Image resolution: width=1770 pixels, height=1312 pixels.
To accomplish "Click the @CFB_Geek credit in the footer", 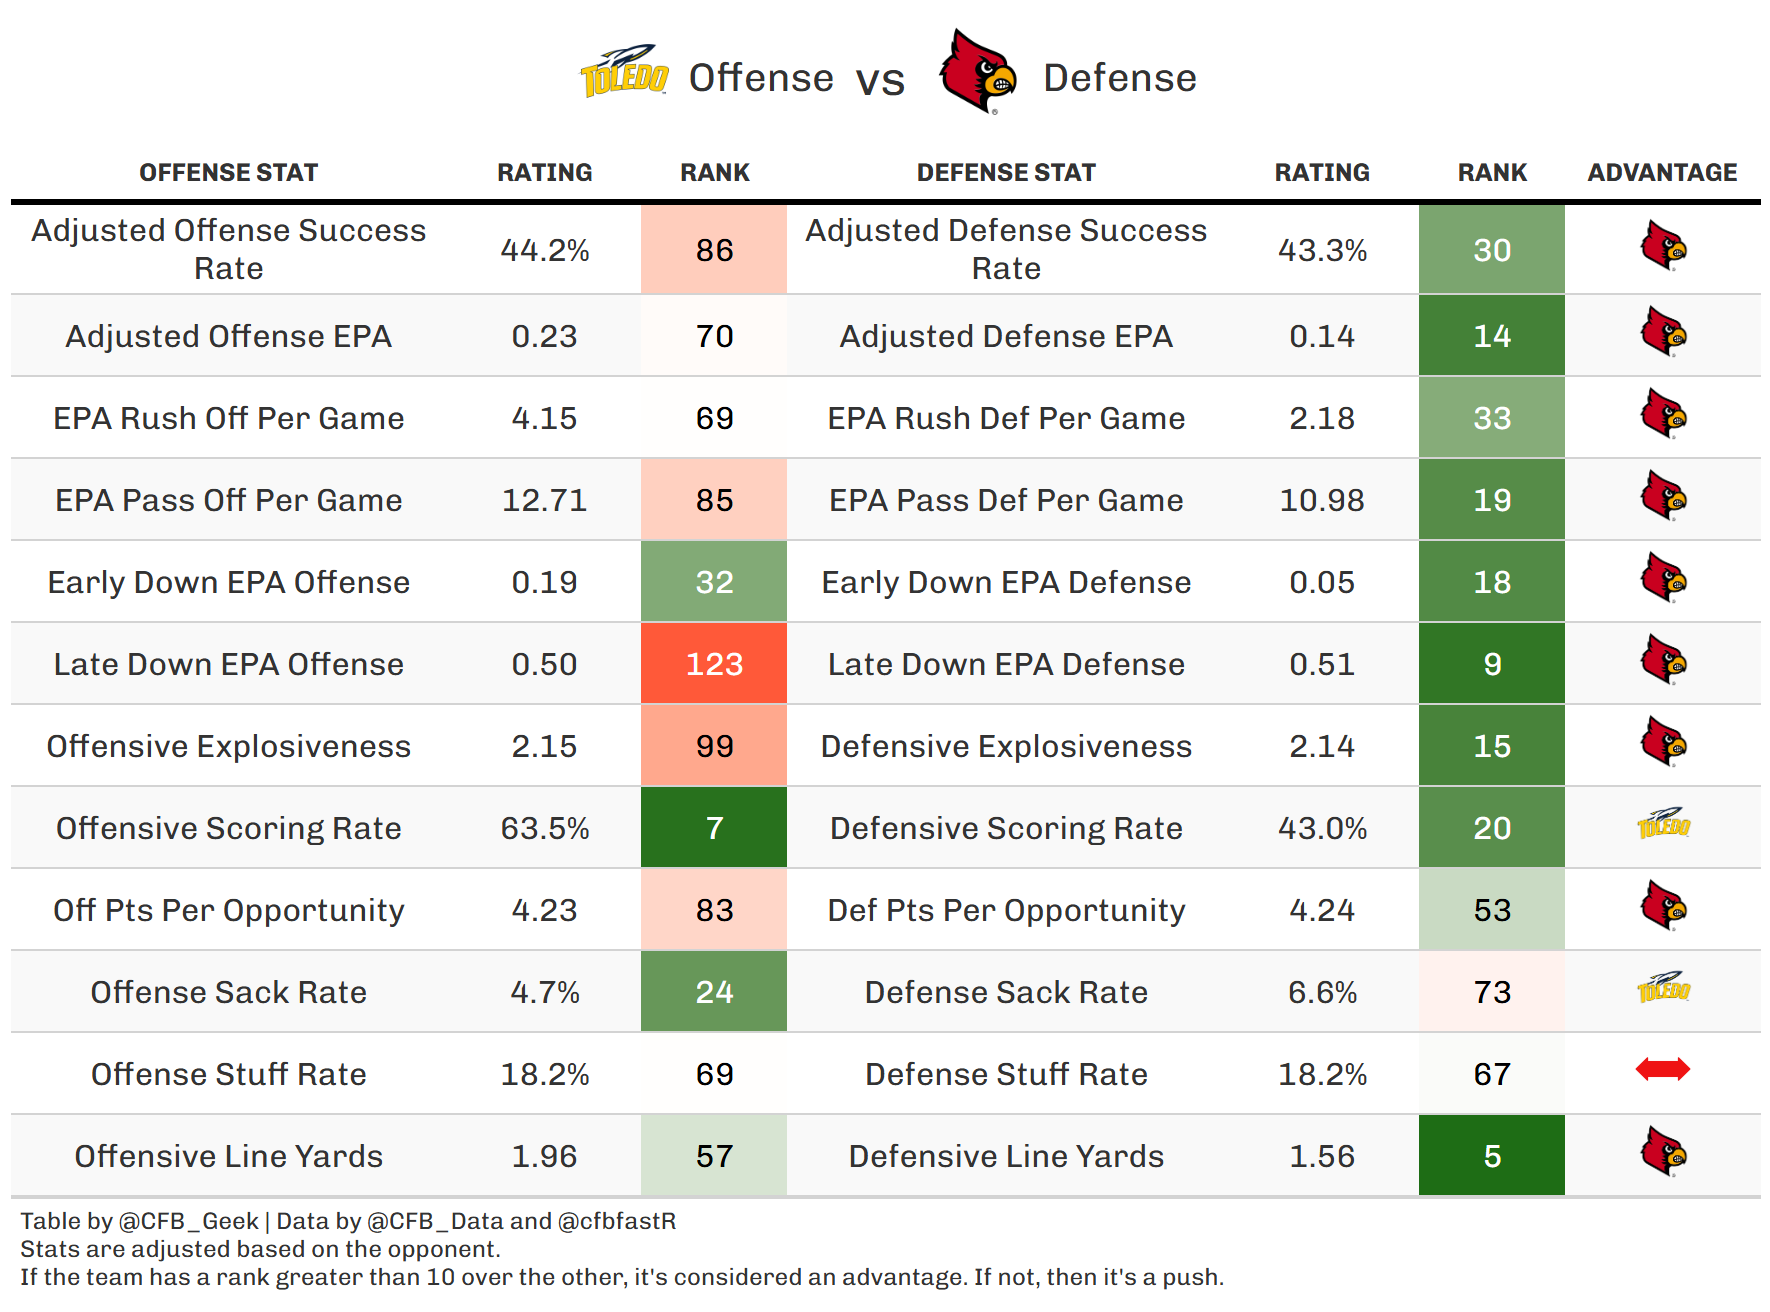I will pyautogui.click(x=188, y=1221).
